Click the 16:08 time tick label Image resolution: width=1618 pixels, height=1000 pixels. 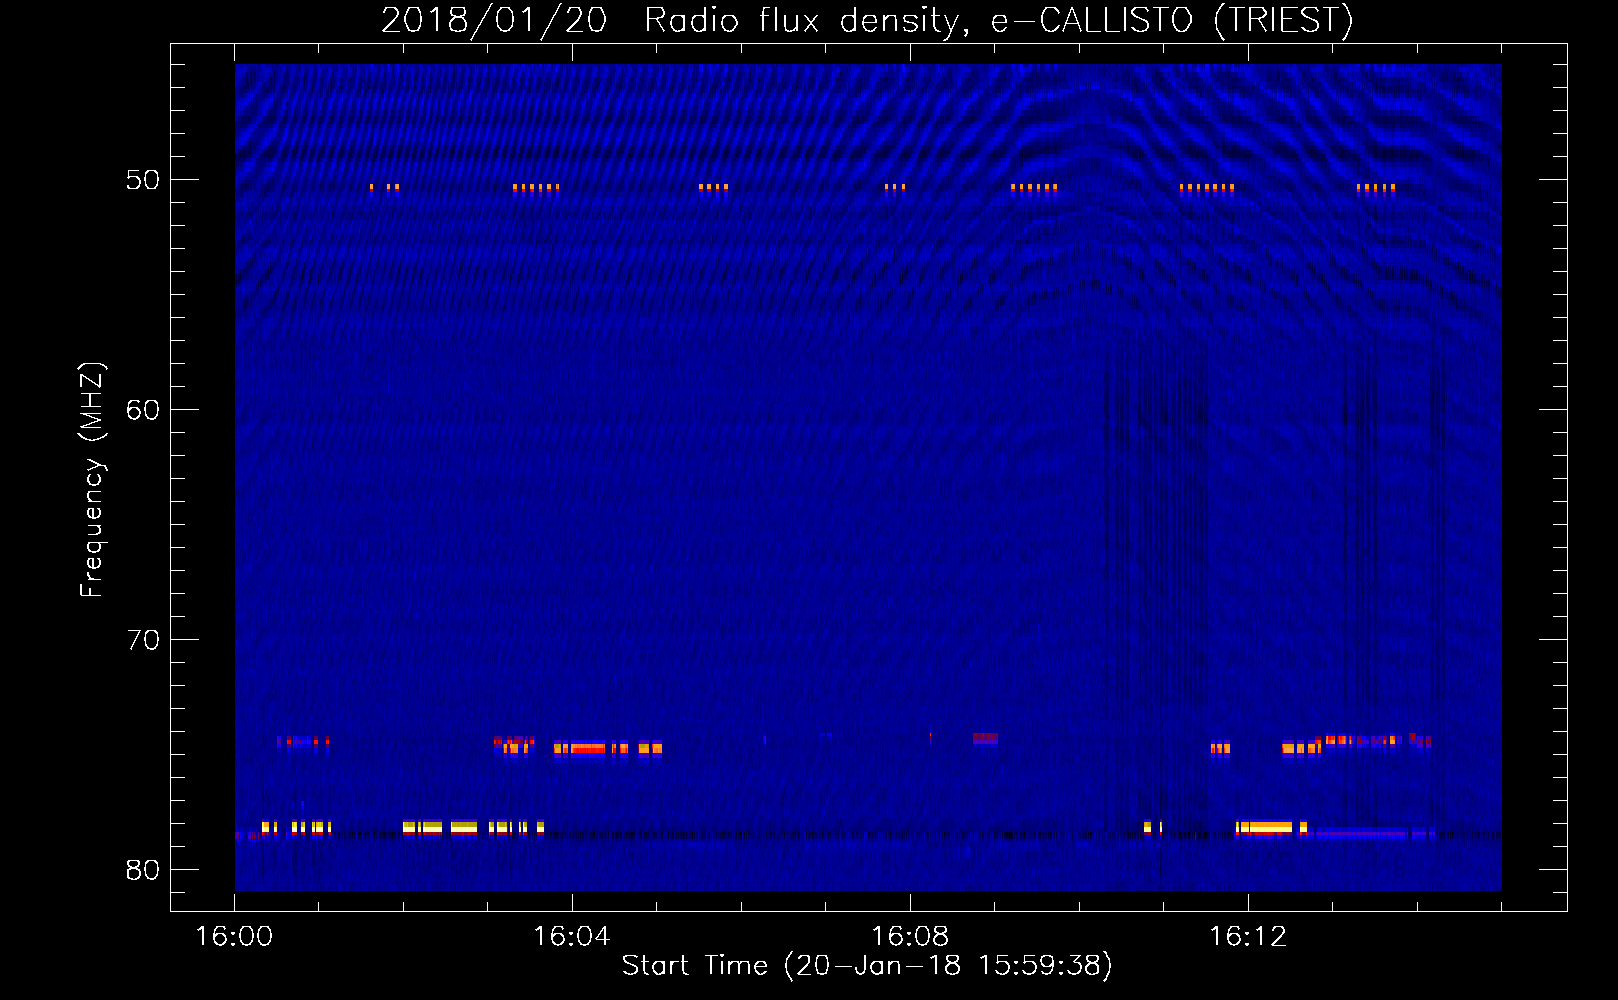(909, 936)
